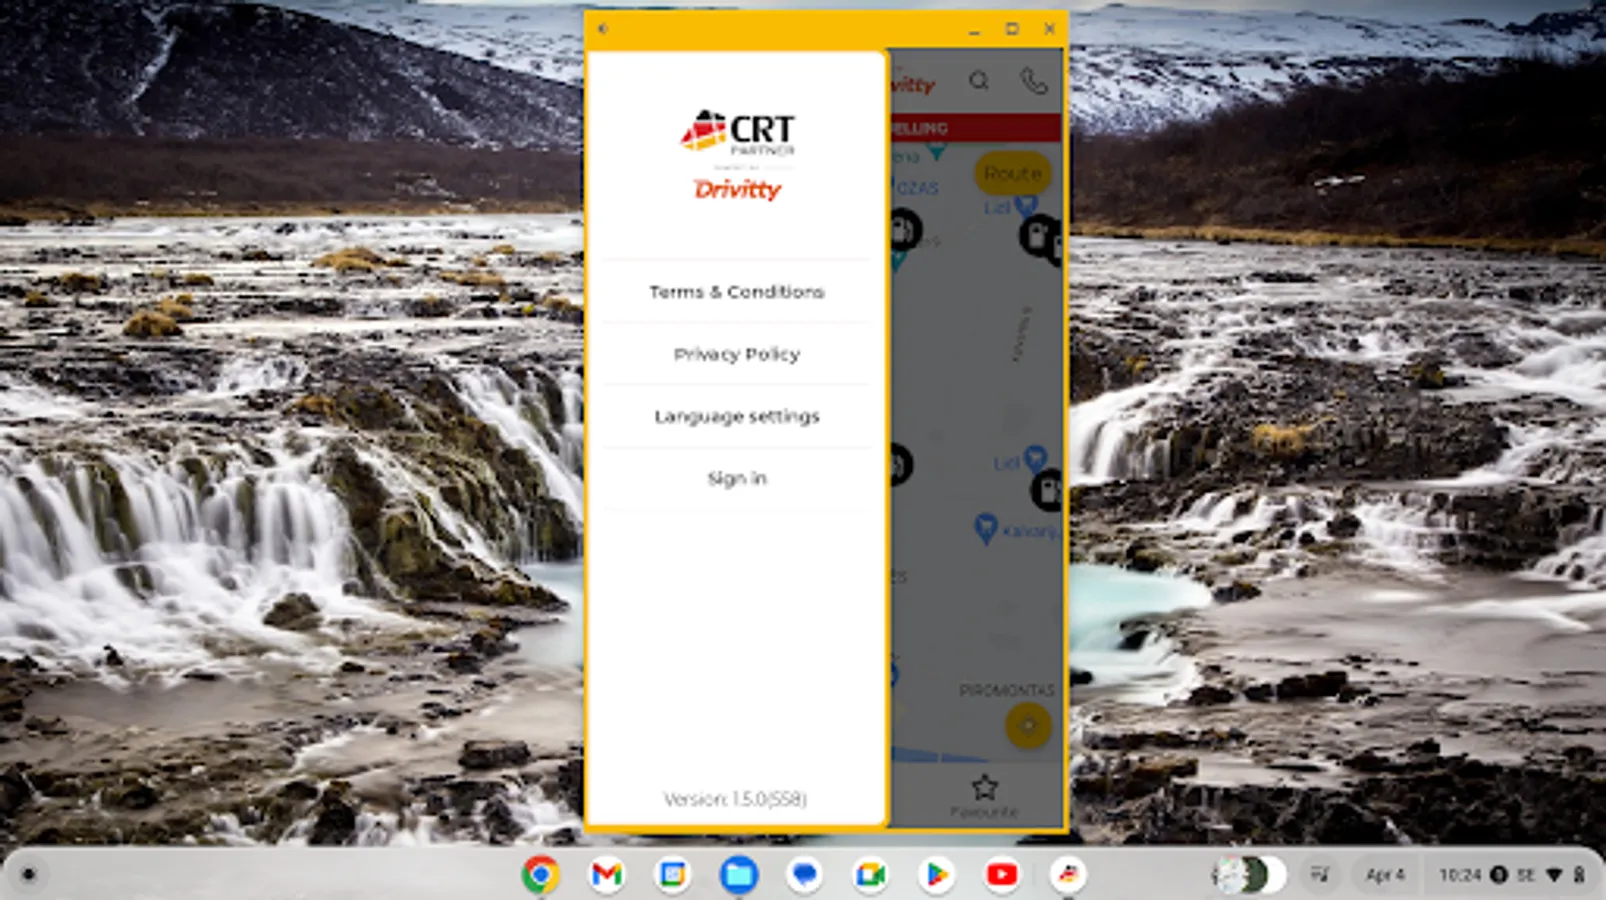Open the date Apr 4 calendar in the shelf
This screenshot has width=1606, height=900.
point(1385,875)
